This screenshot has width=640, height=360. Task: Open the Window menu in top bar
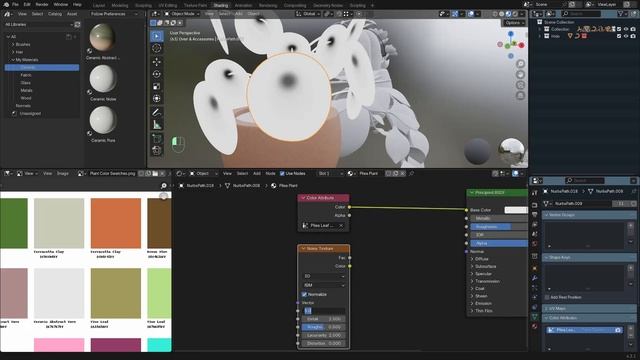61,4
